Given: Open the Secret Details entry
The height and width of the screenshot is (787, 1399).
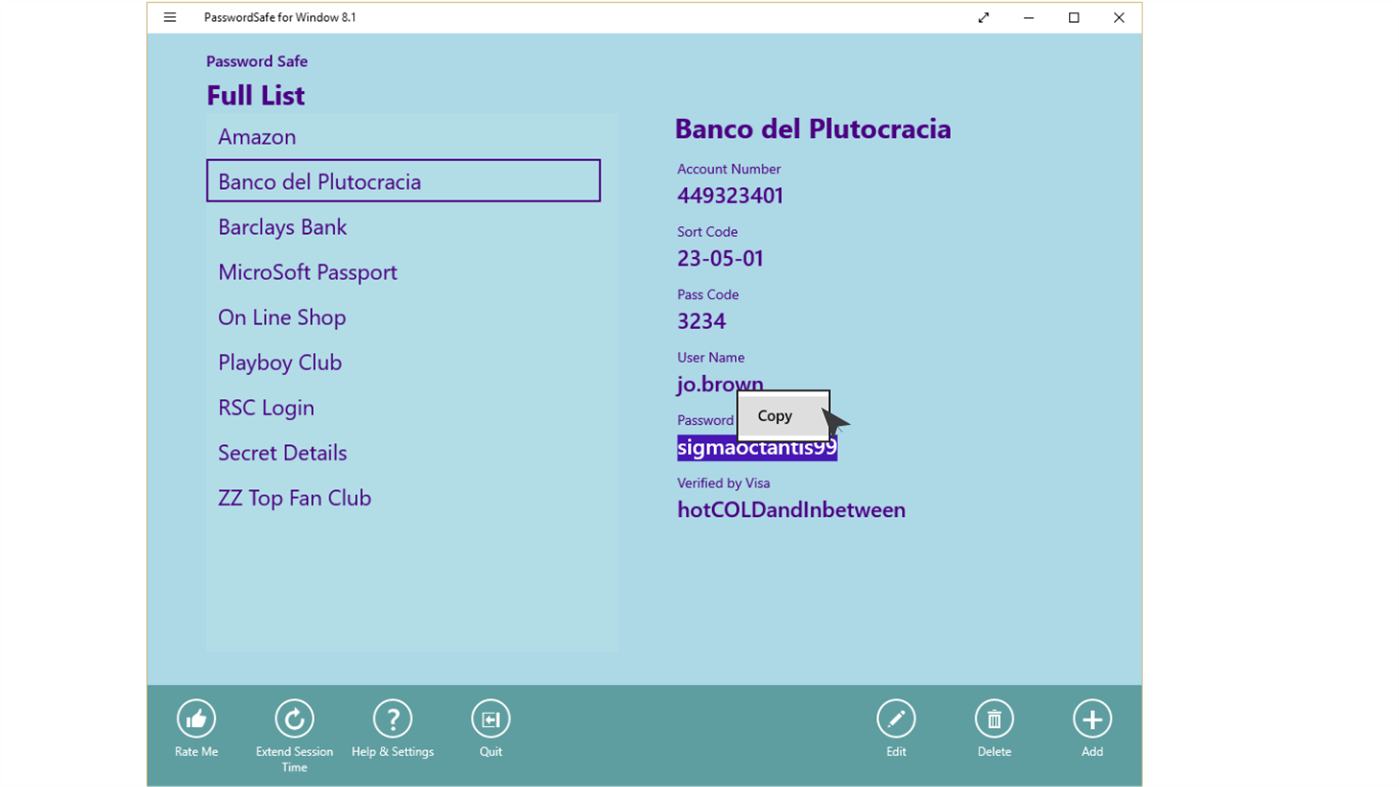Looking at the screenshot, I should [x=282, y=452].
